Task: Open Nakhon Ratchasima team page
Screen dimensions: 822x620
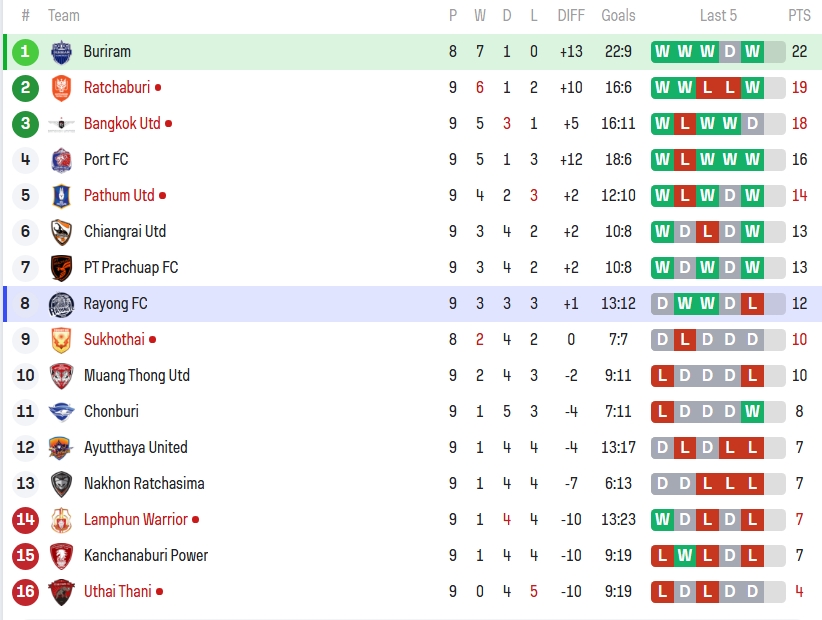Action: tap(144, 484)
